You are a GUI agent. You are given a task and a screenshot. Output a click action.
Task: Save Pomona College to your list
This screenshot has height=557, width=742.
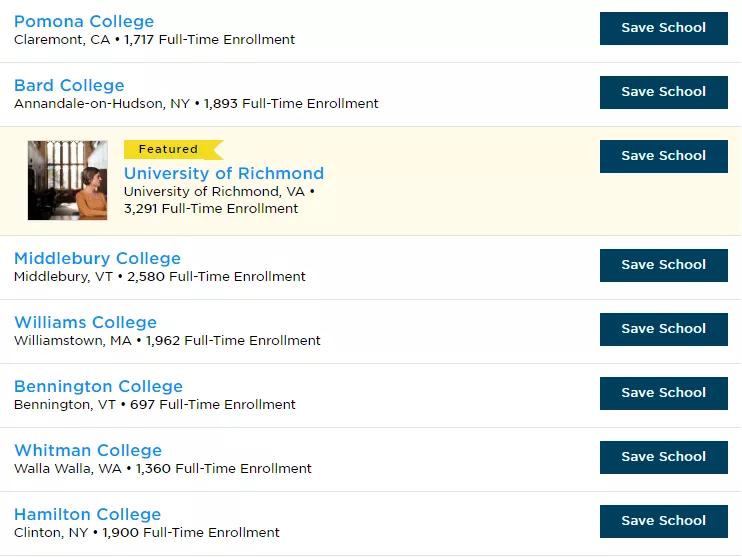(x=663, y=28)
